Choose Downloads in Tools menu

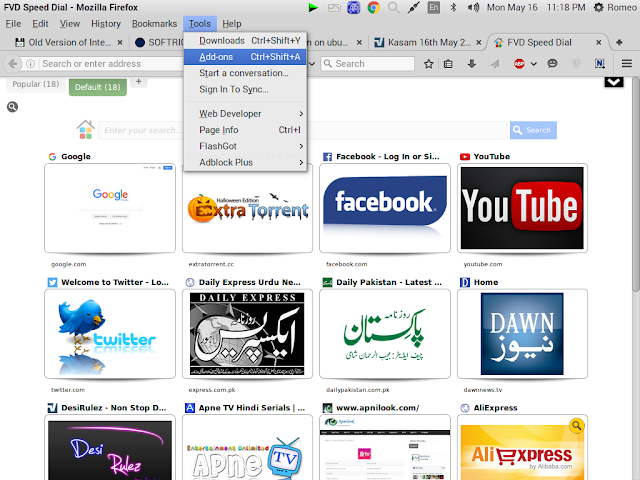245,40
